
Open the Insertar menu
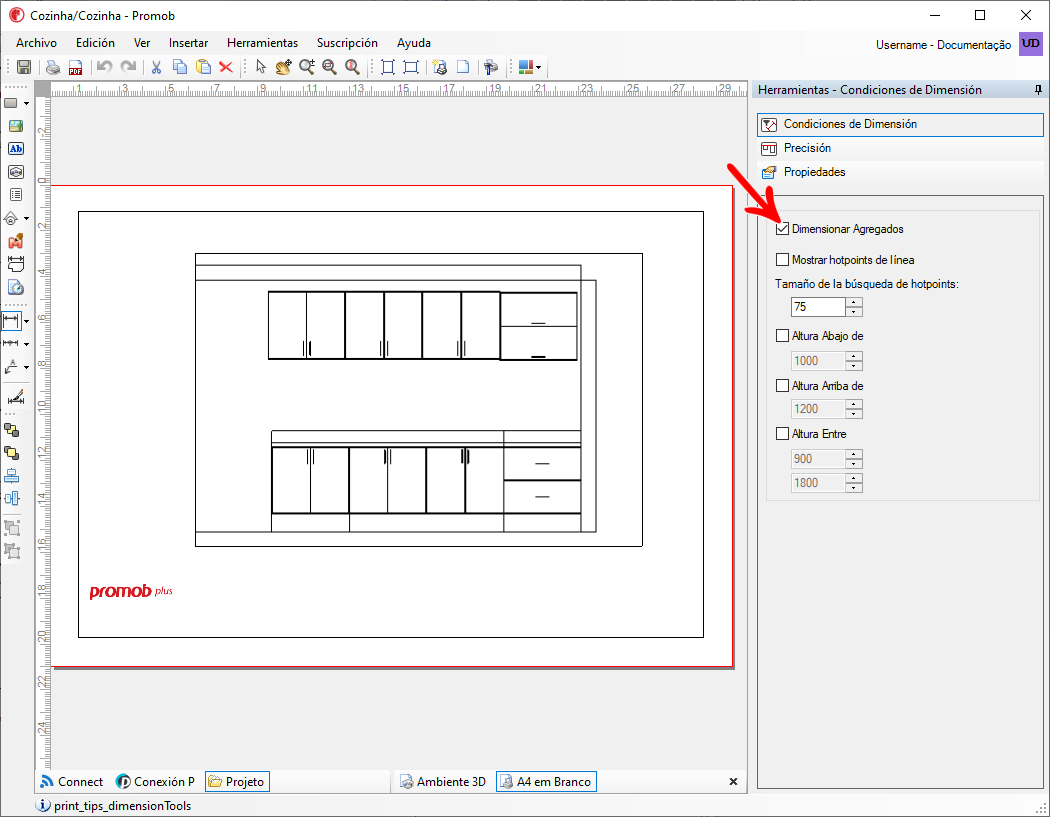189,43
